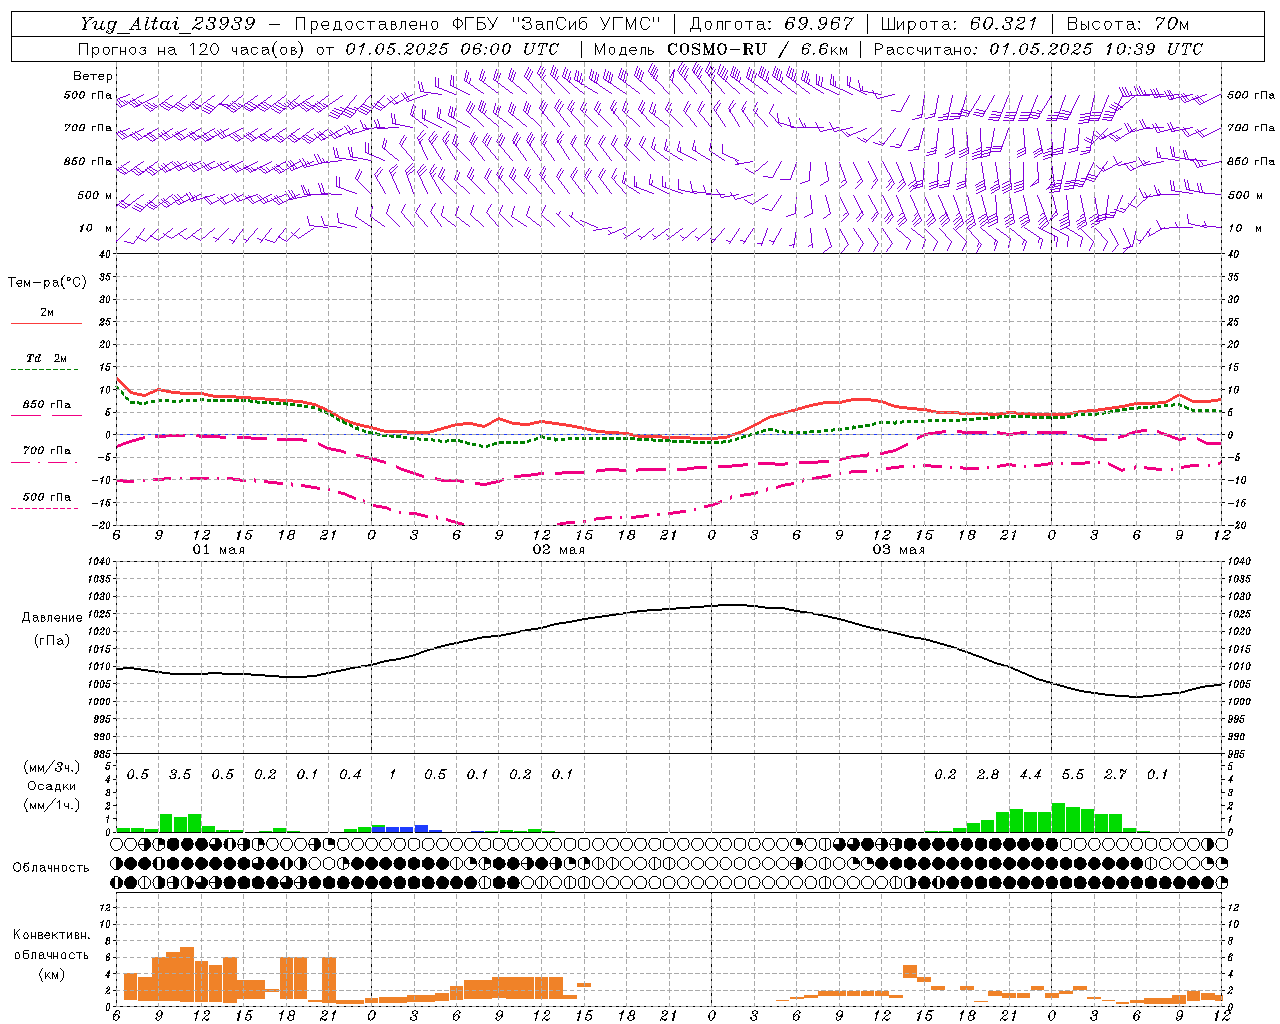
Task: Click the Тем-ра(°C) panel label
Action: [x=47, y=283]
